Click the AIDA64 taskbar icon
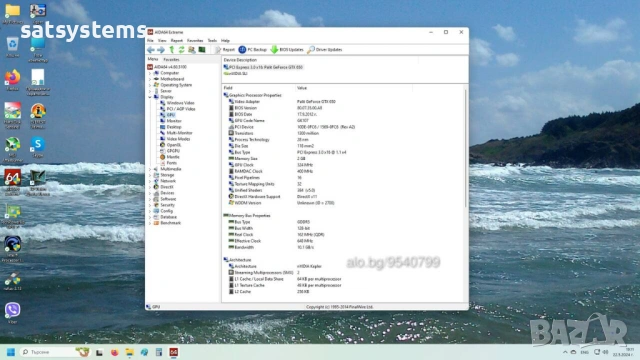This screenshot has width=640, height=360. tap(173, 352)
